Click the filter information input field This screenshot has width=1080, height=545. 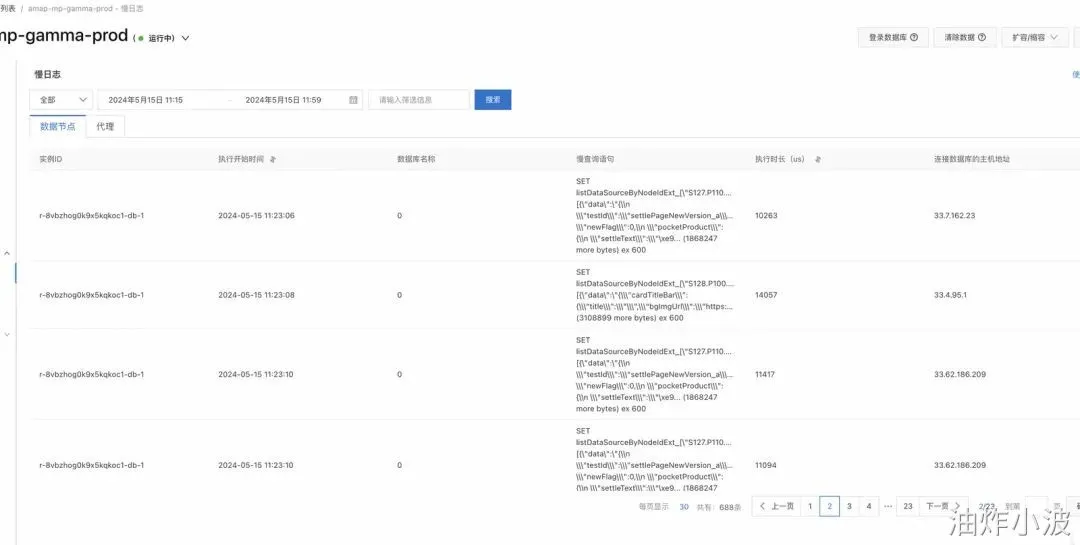[x=419, y=100]
